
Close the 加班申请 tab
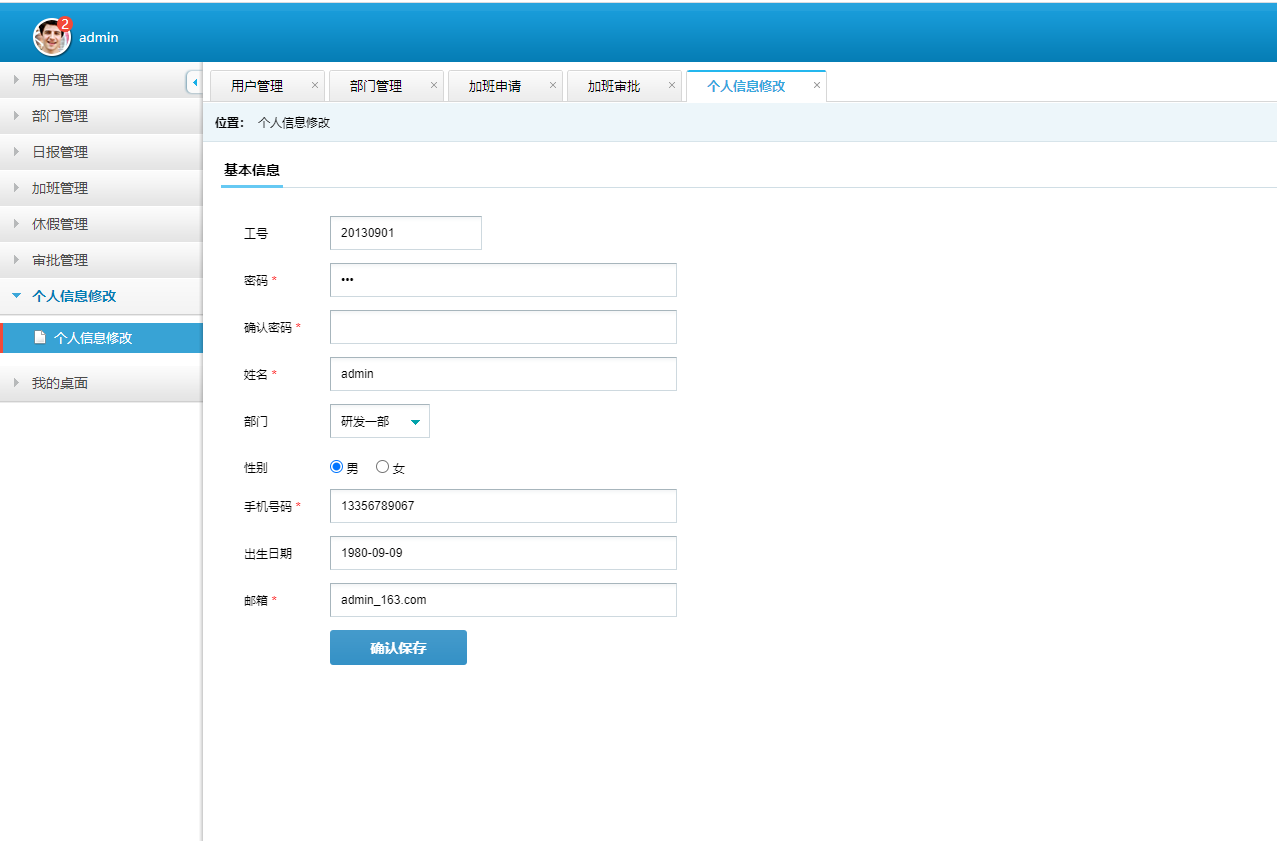553,86
